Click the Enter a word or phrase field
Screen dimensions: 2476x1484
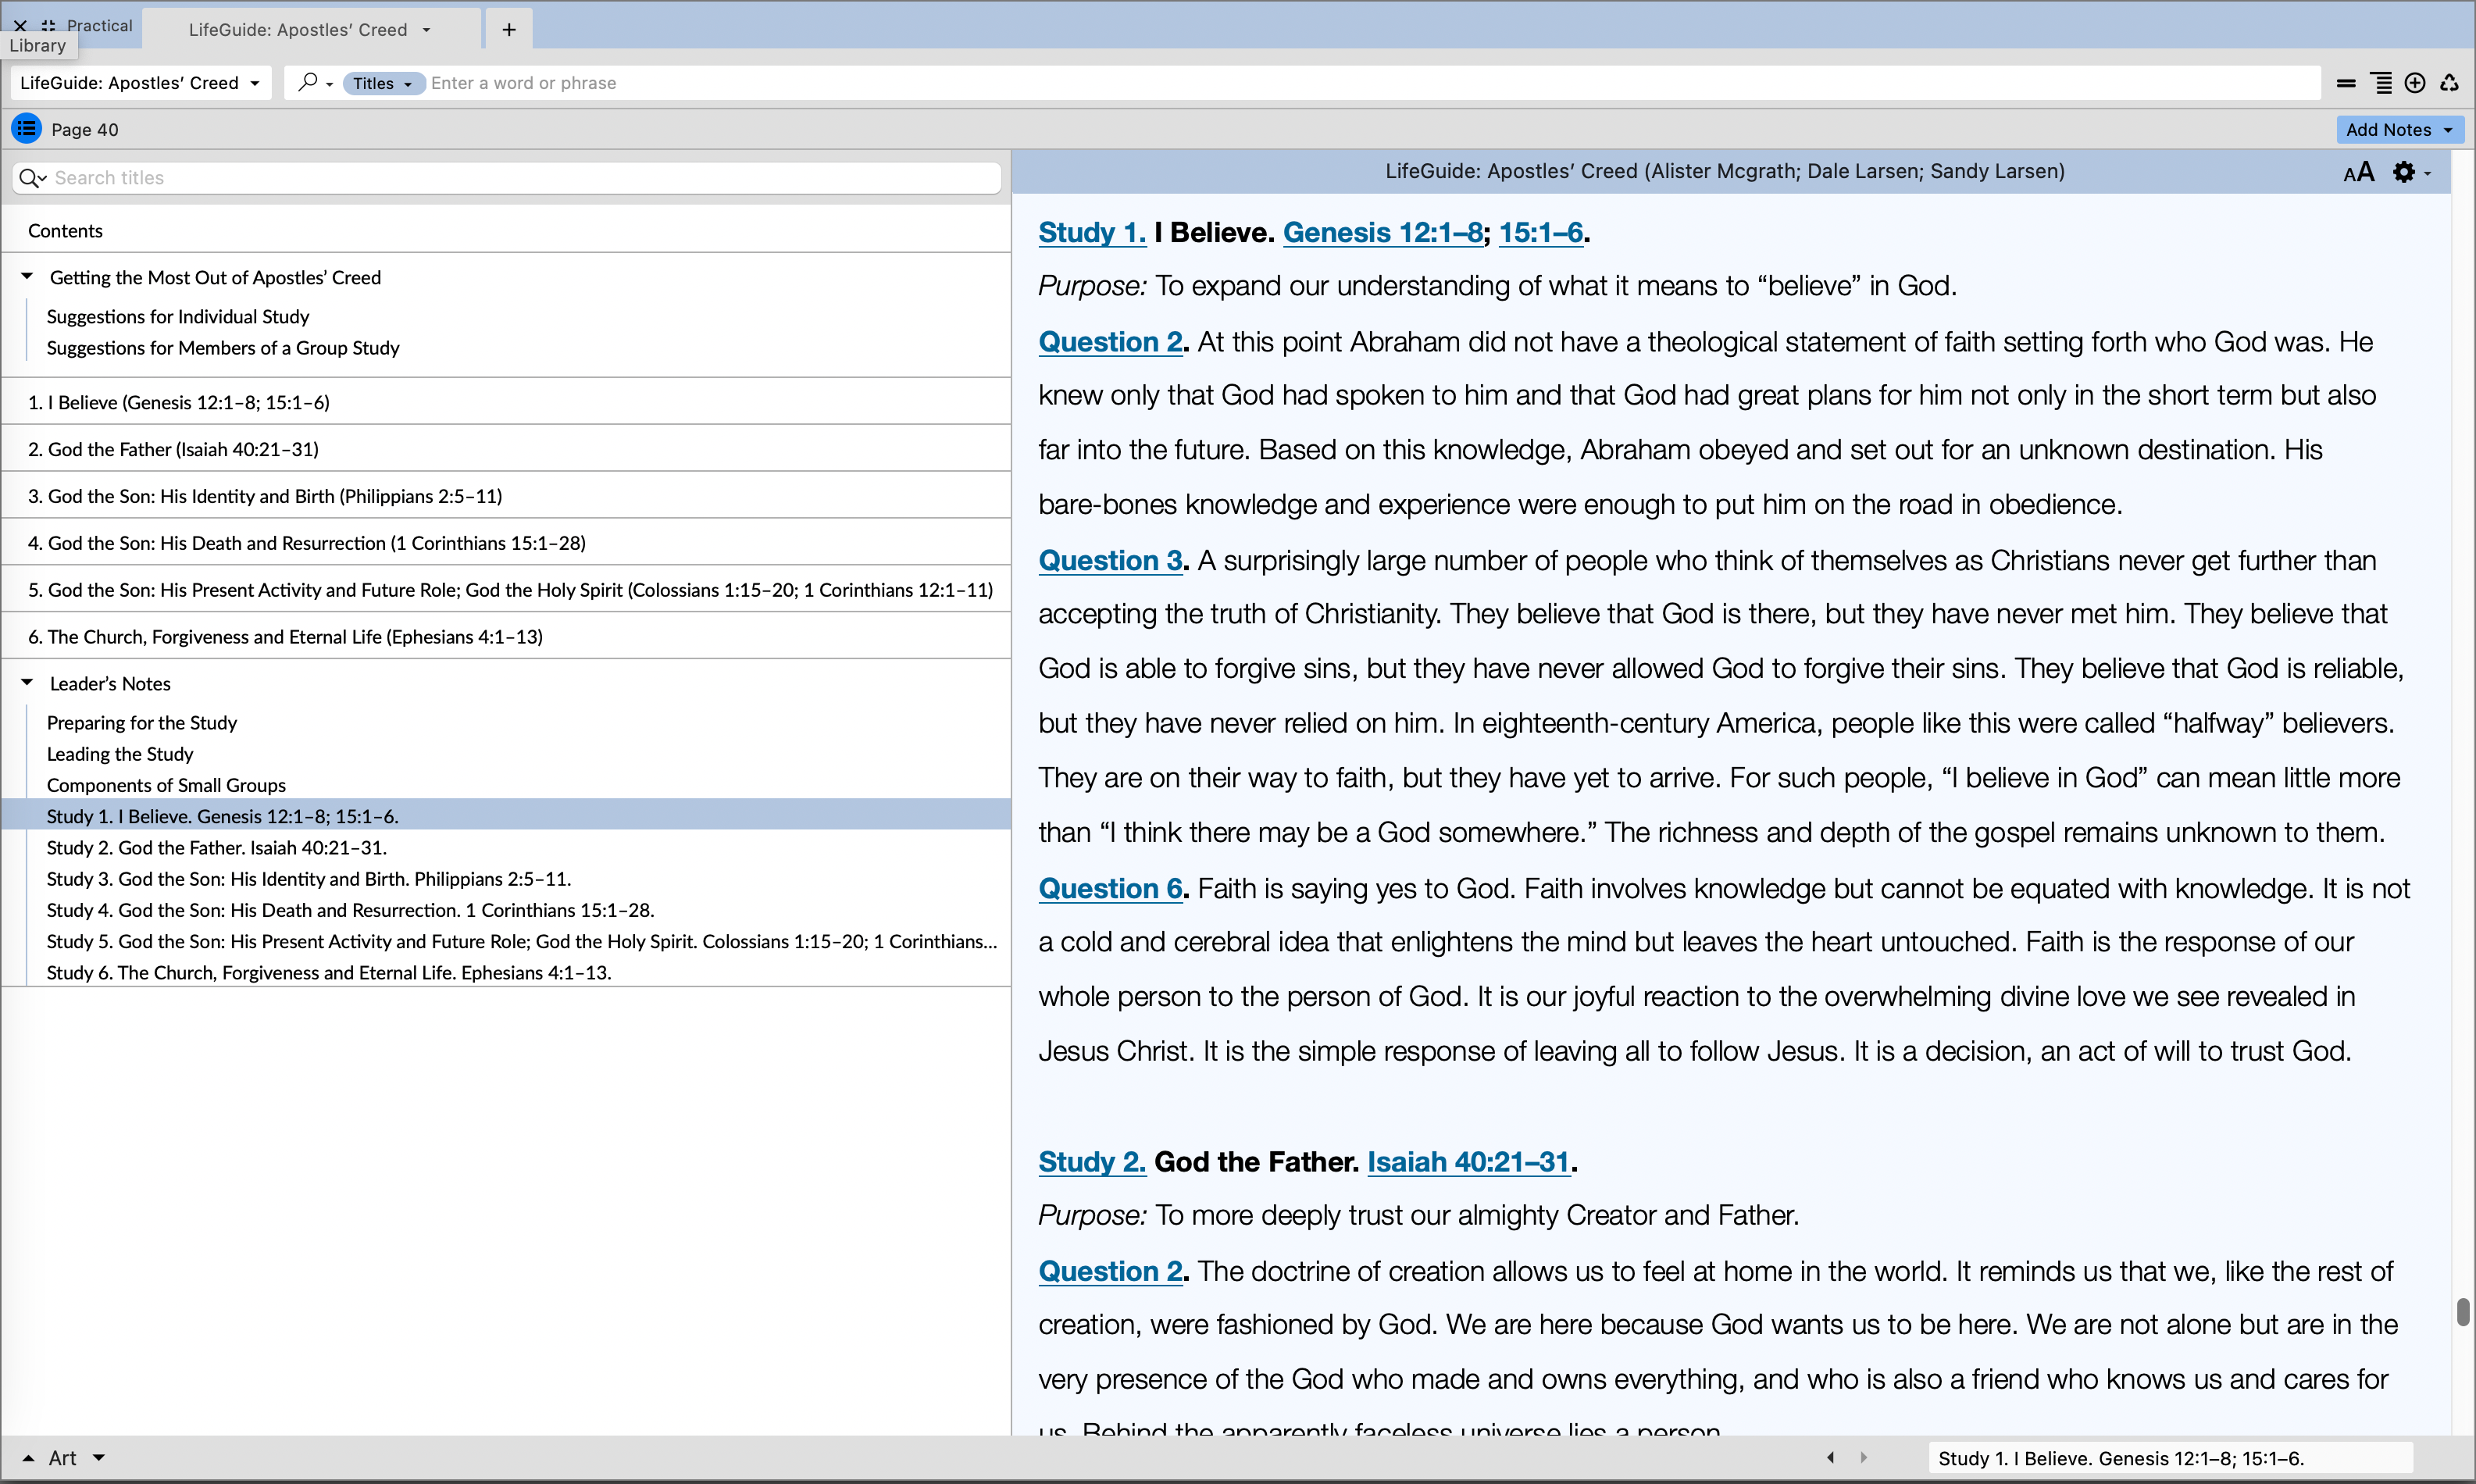click(x=1370, y=83)
